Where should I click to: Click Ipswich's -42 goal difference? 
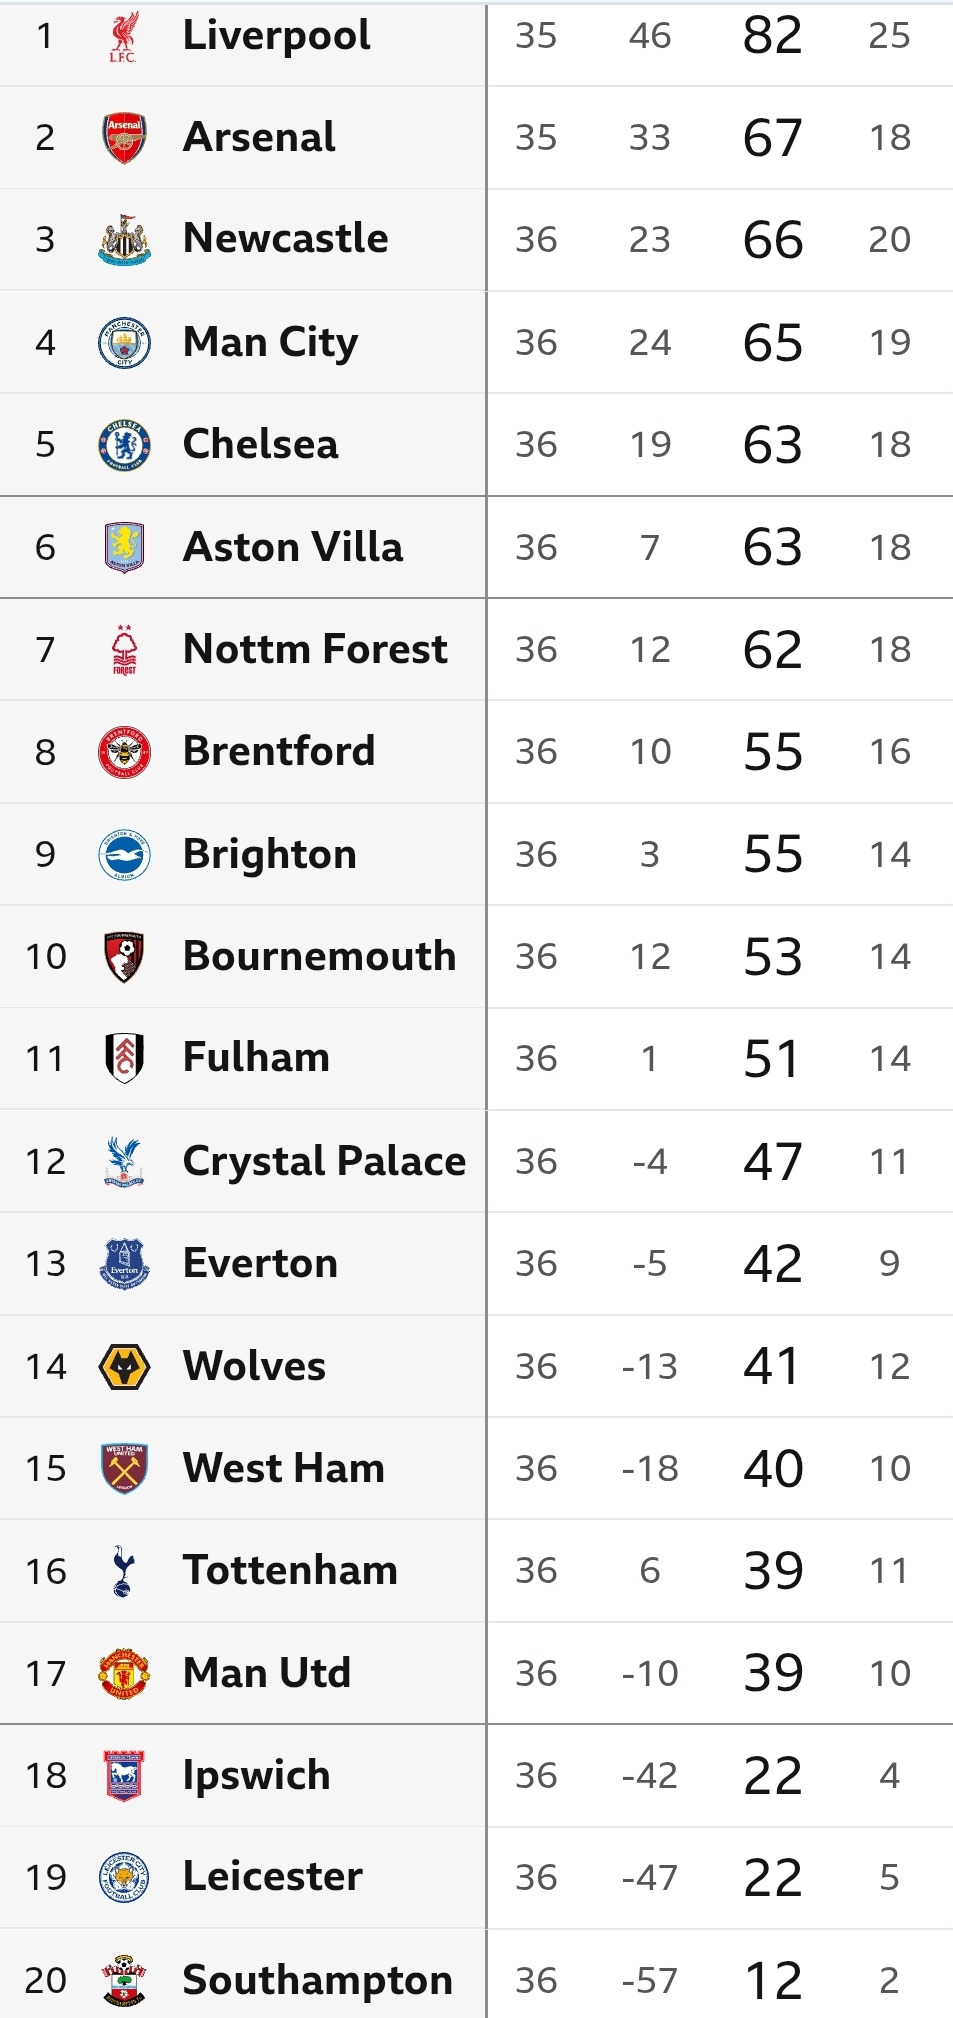[649, 1776]
